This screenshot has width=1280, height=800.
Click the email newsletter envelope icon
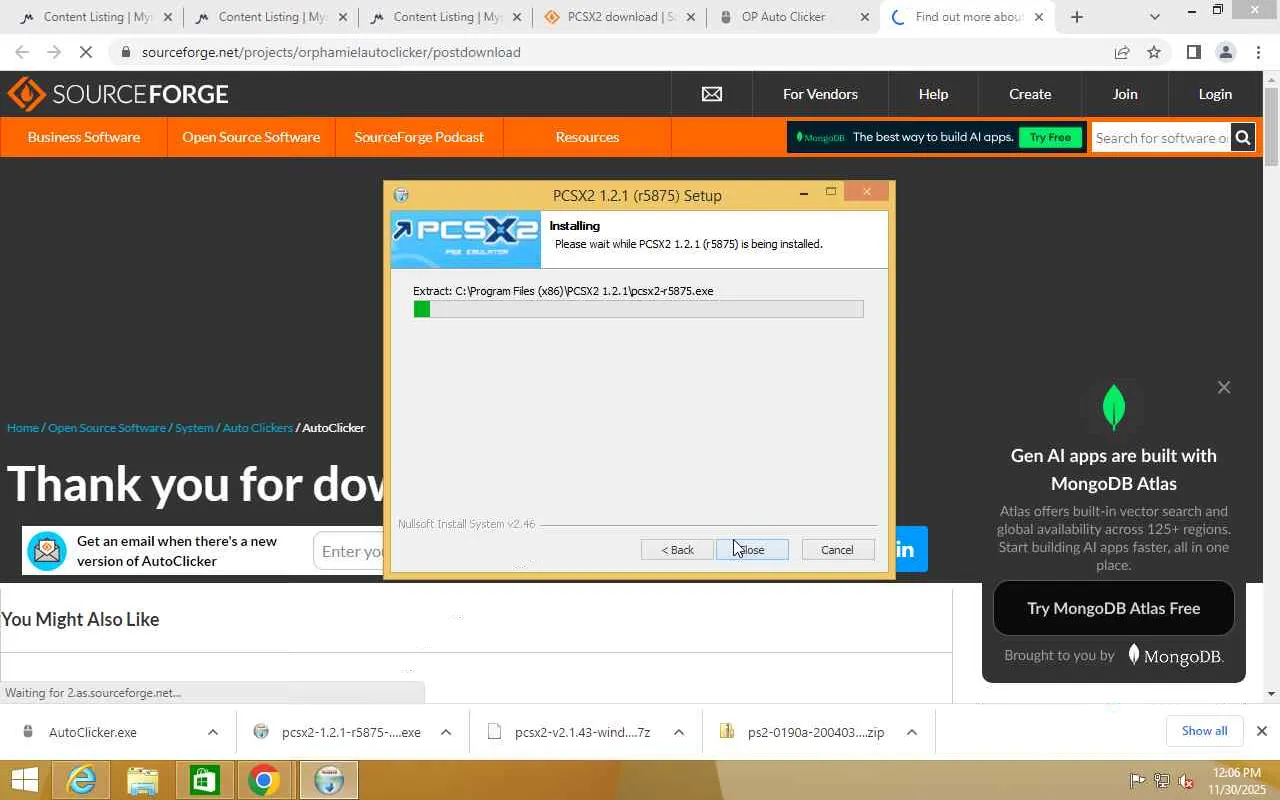tap(47, 551)
